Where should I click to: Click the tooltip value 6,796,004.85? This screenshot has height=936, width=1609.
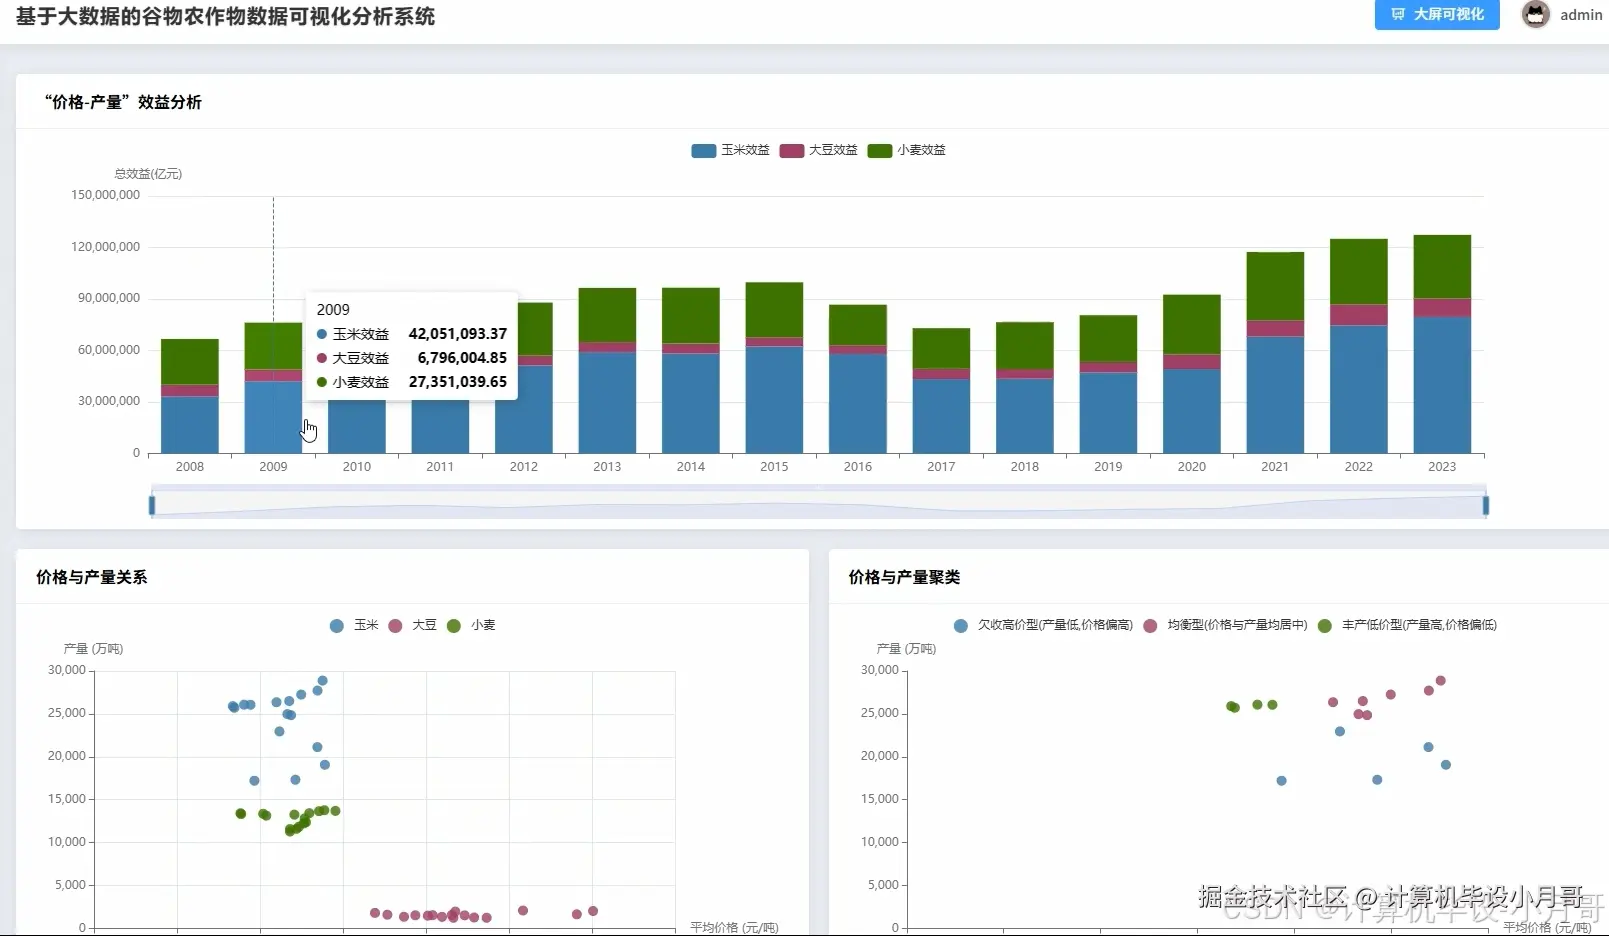[x=462, y=358]
